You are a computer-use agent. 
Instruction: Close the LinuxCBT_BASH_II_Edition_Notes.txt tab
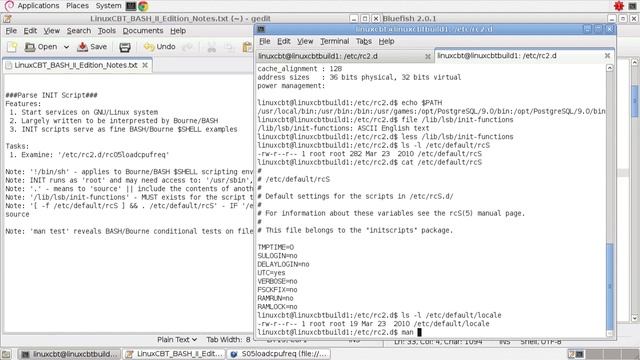145,65
